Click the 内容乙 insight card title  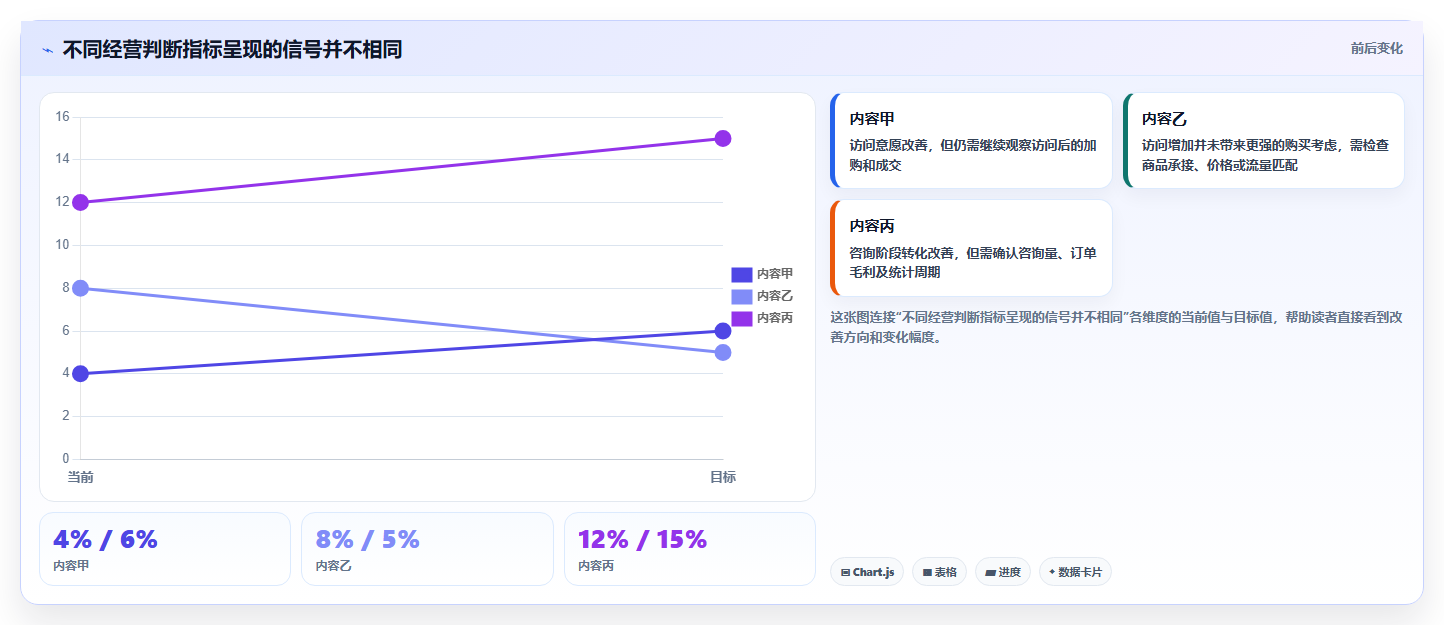point(1164,119)
